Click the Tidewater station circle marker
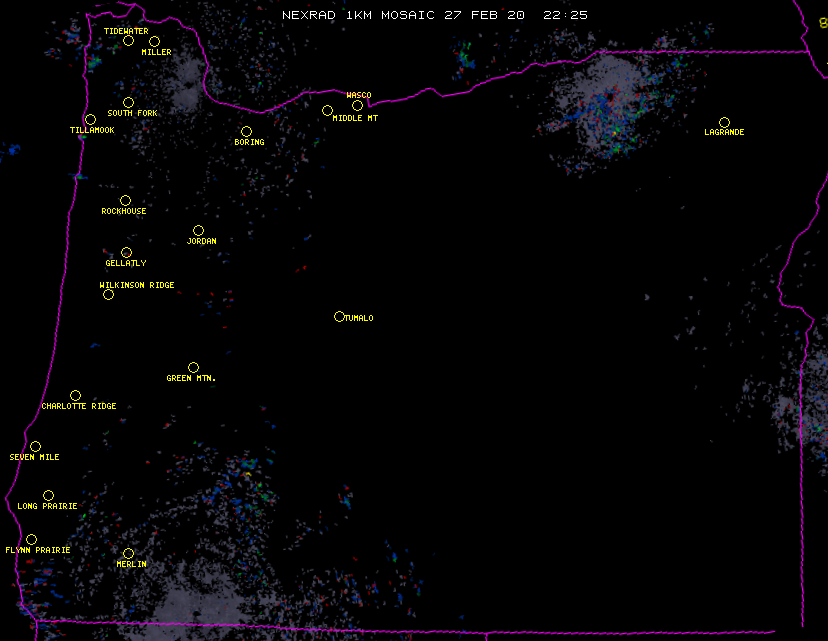 128,40
